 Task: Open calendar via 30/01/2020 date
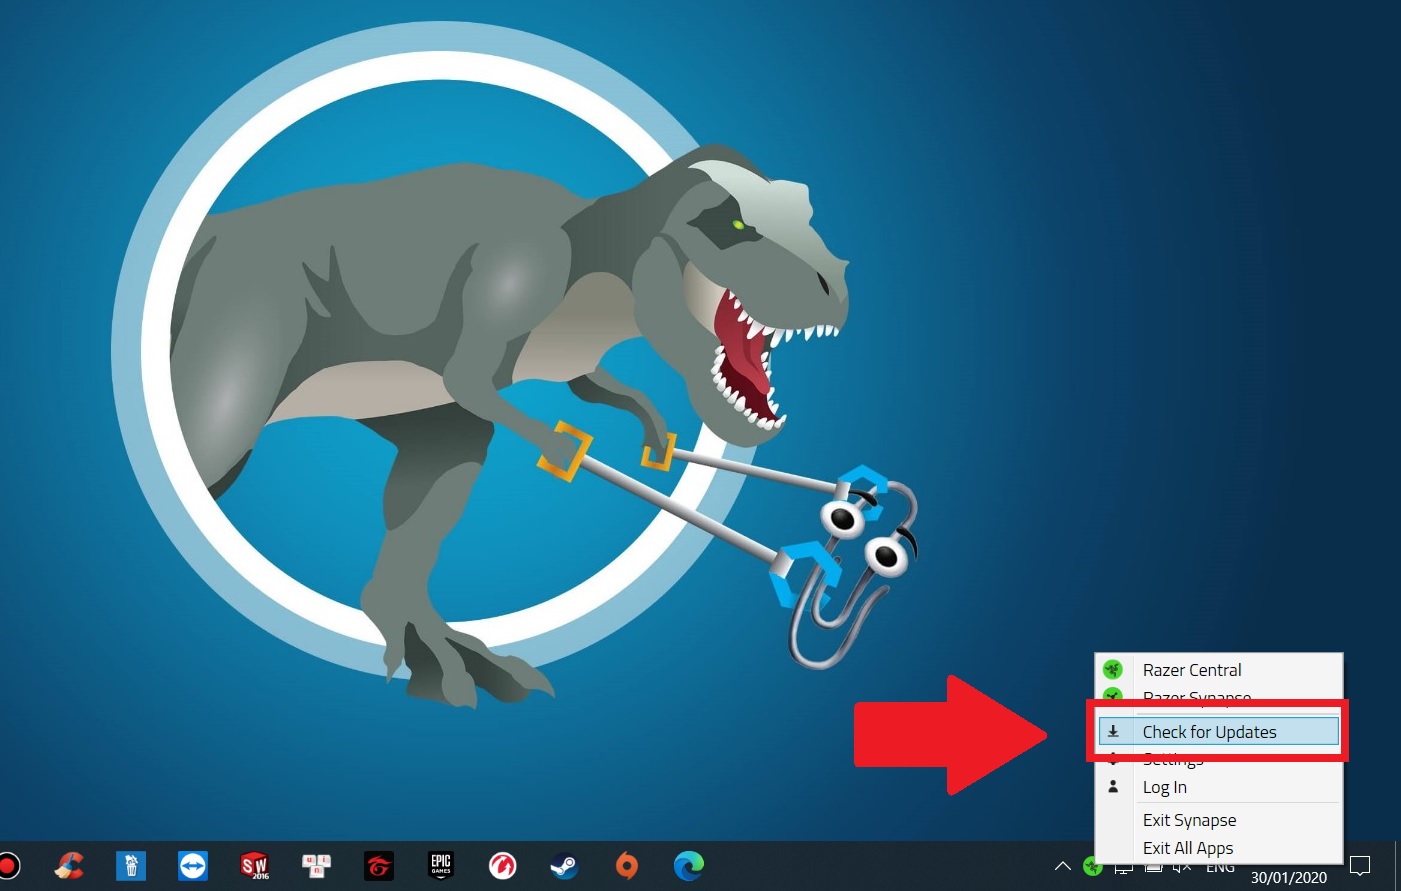[1289, 877]
